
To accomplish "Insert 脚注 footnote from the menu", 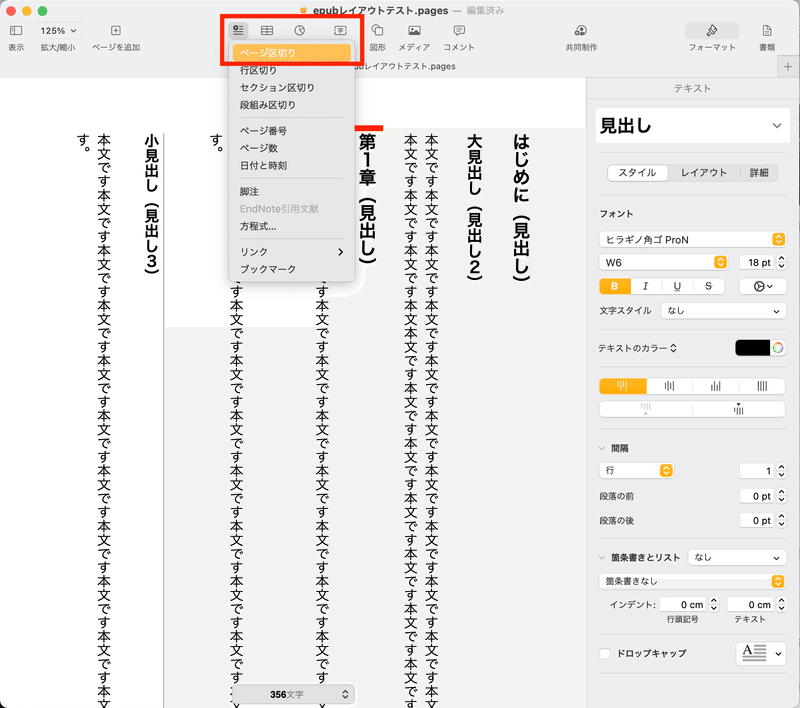I will tap(291, 191).
